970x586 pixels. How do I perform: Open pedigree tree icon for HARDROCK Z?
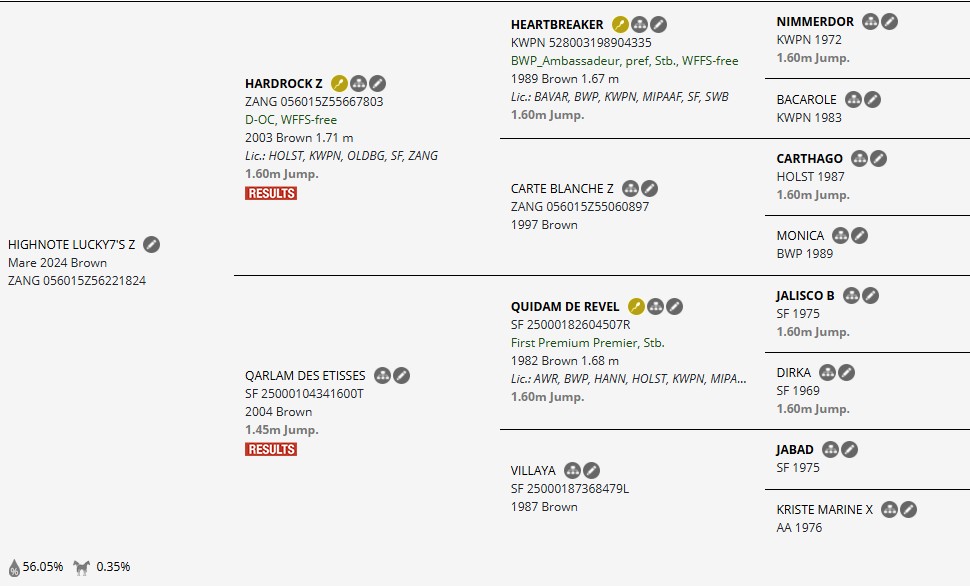click(x=358, y=83)
